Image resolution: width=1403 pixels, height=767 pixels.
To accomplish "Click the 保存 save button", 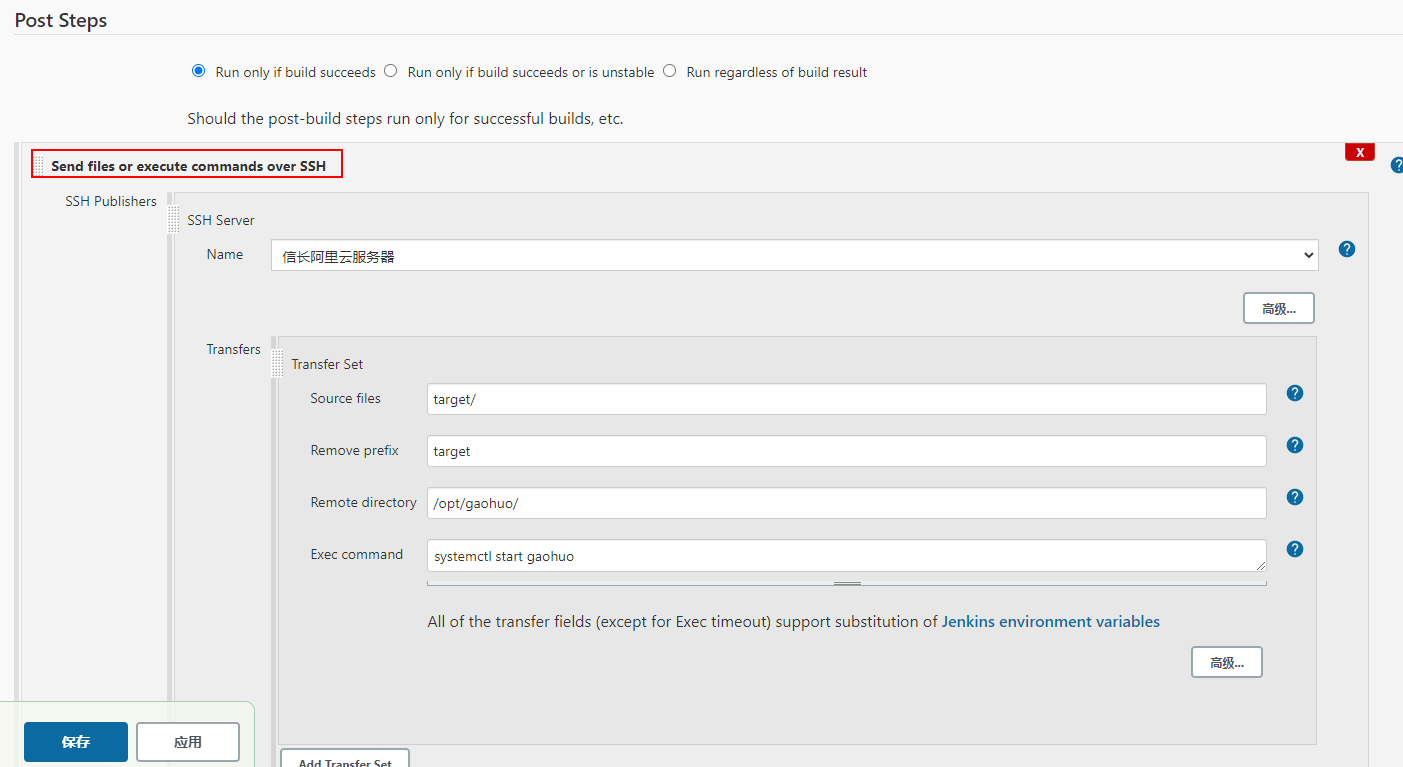I will pyautogui.click(x=76, y=742).
